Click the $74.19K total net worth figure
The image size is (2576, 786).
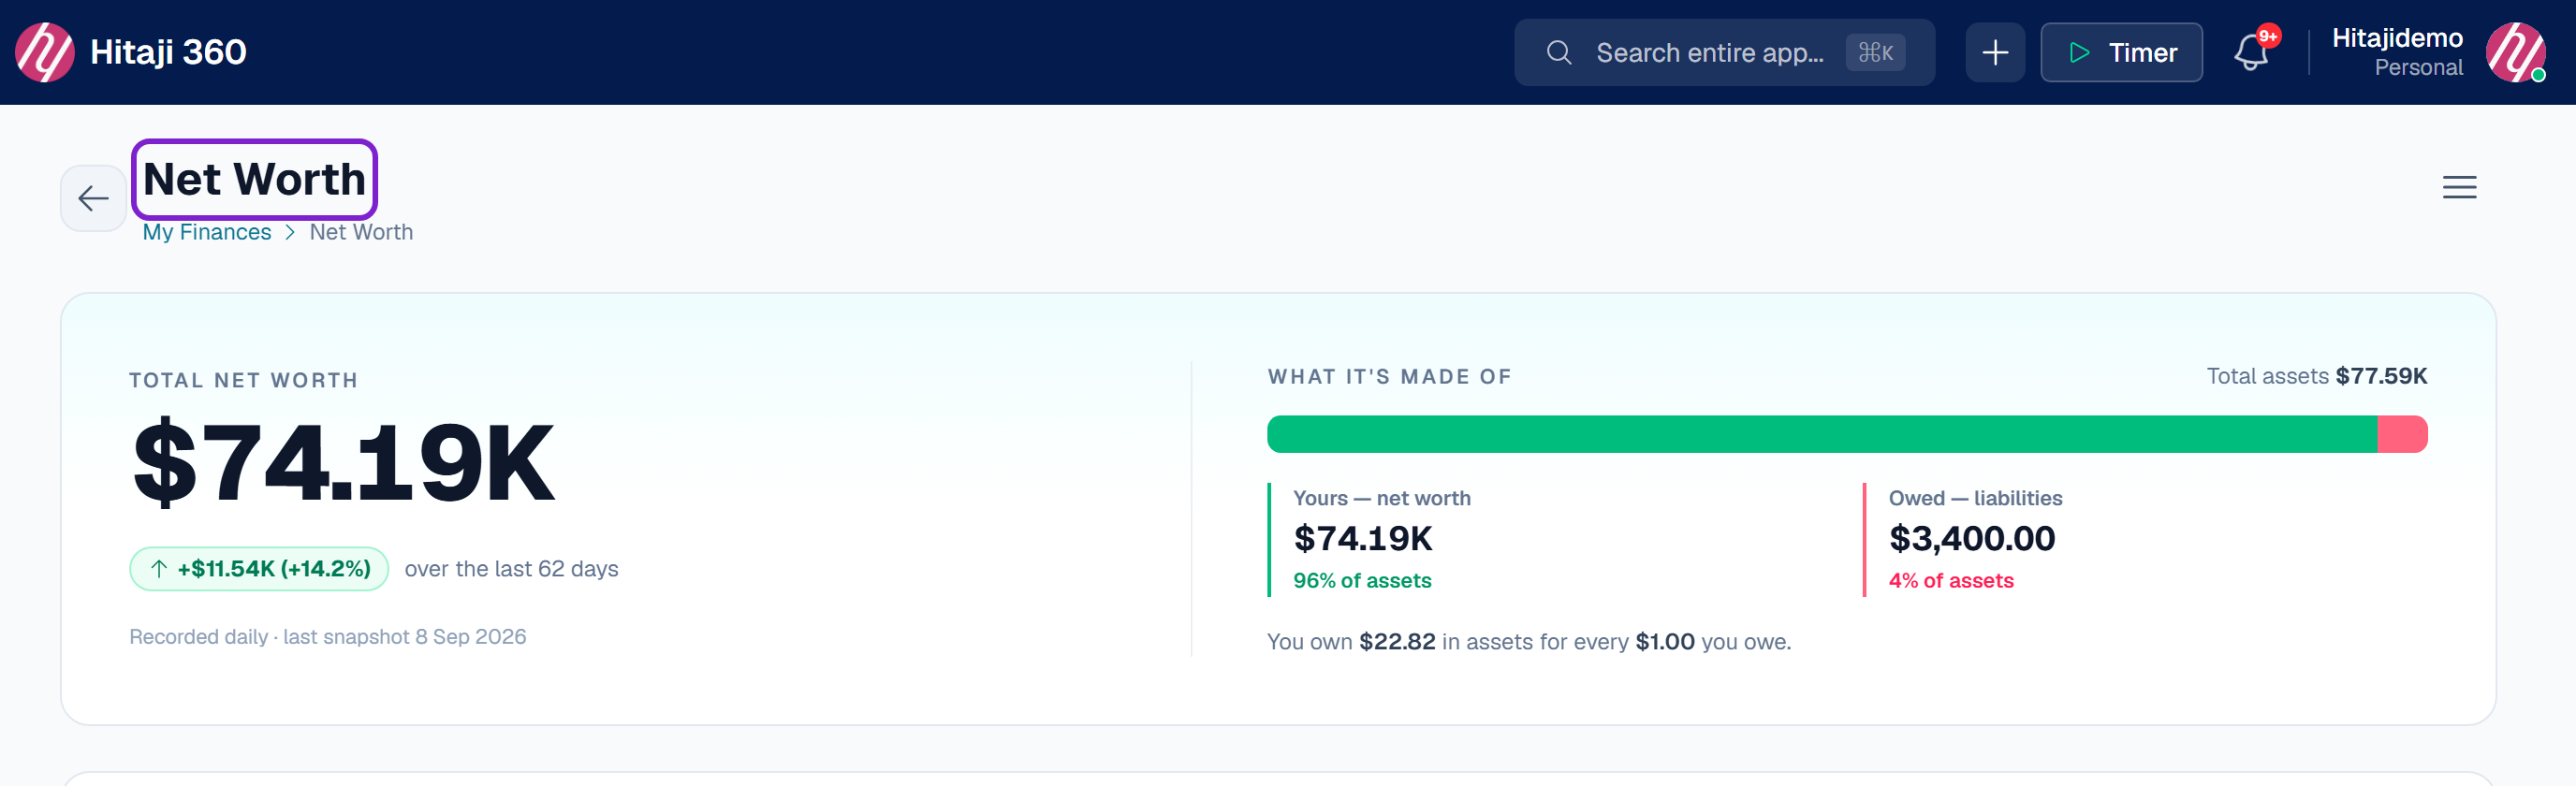click(x=343, y=463)
